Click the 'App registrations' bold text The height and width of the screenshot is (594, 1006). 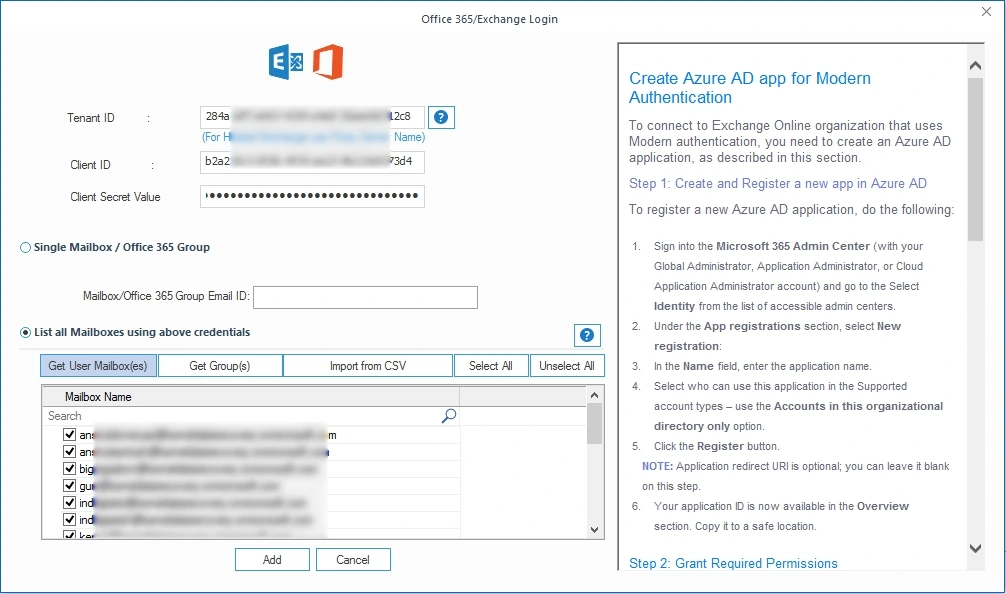point(752,327)
